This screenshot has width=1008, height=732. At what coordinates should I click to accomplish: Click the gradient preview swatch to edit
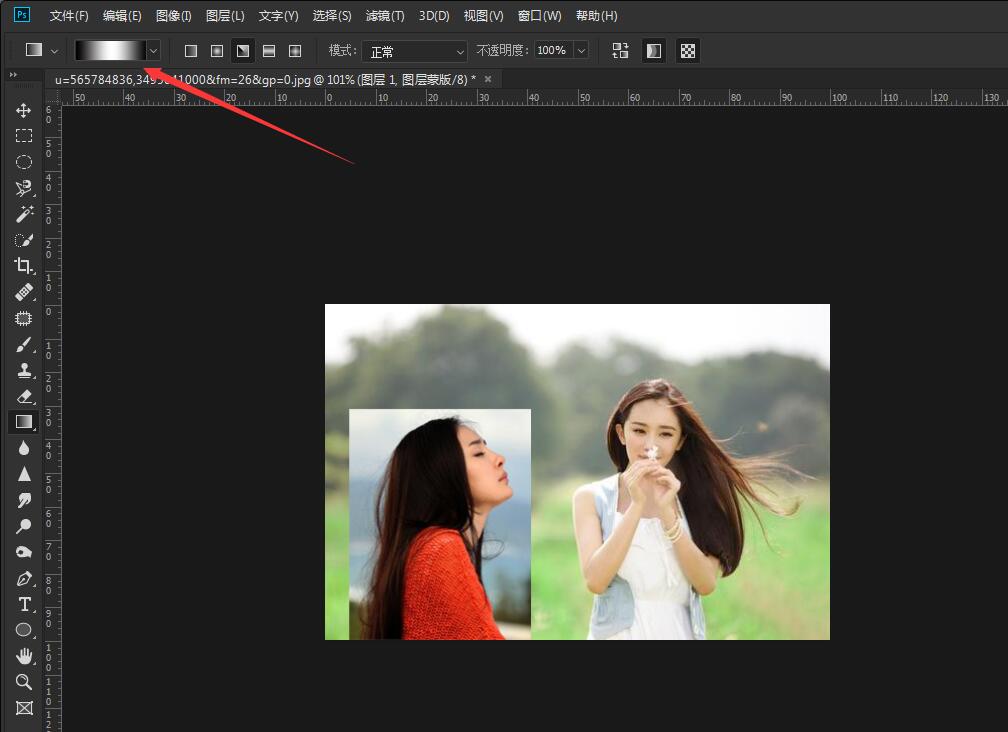tap(110, 50)
